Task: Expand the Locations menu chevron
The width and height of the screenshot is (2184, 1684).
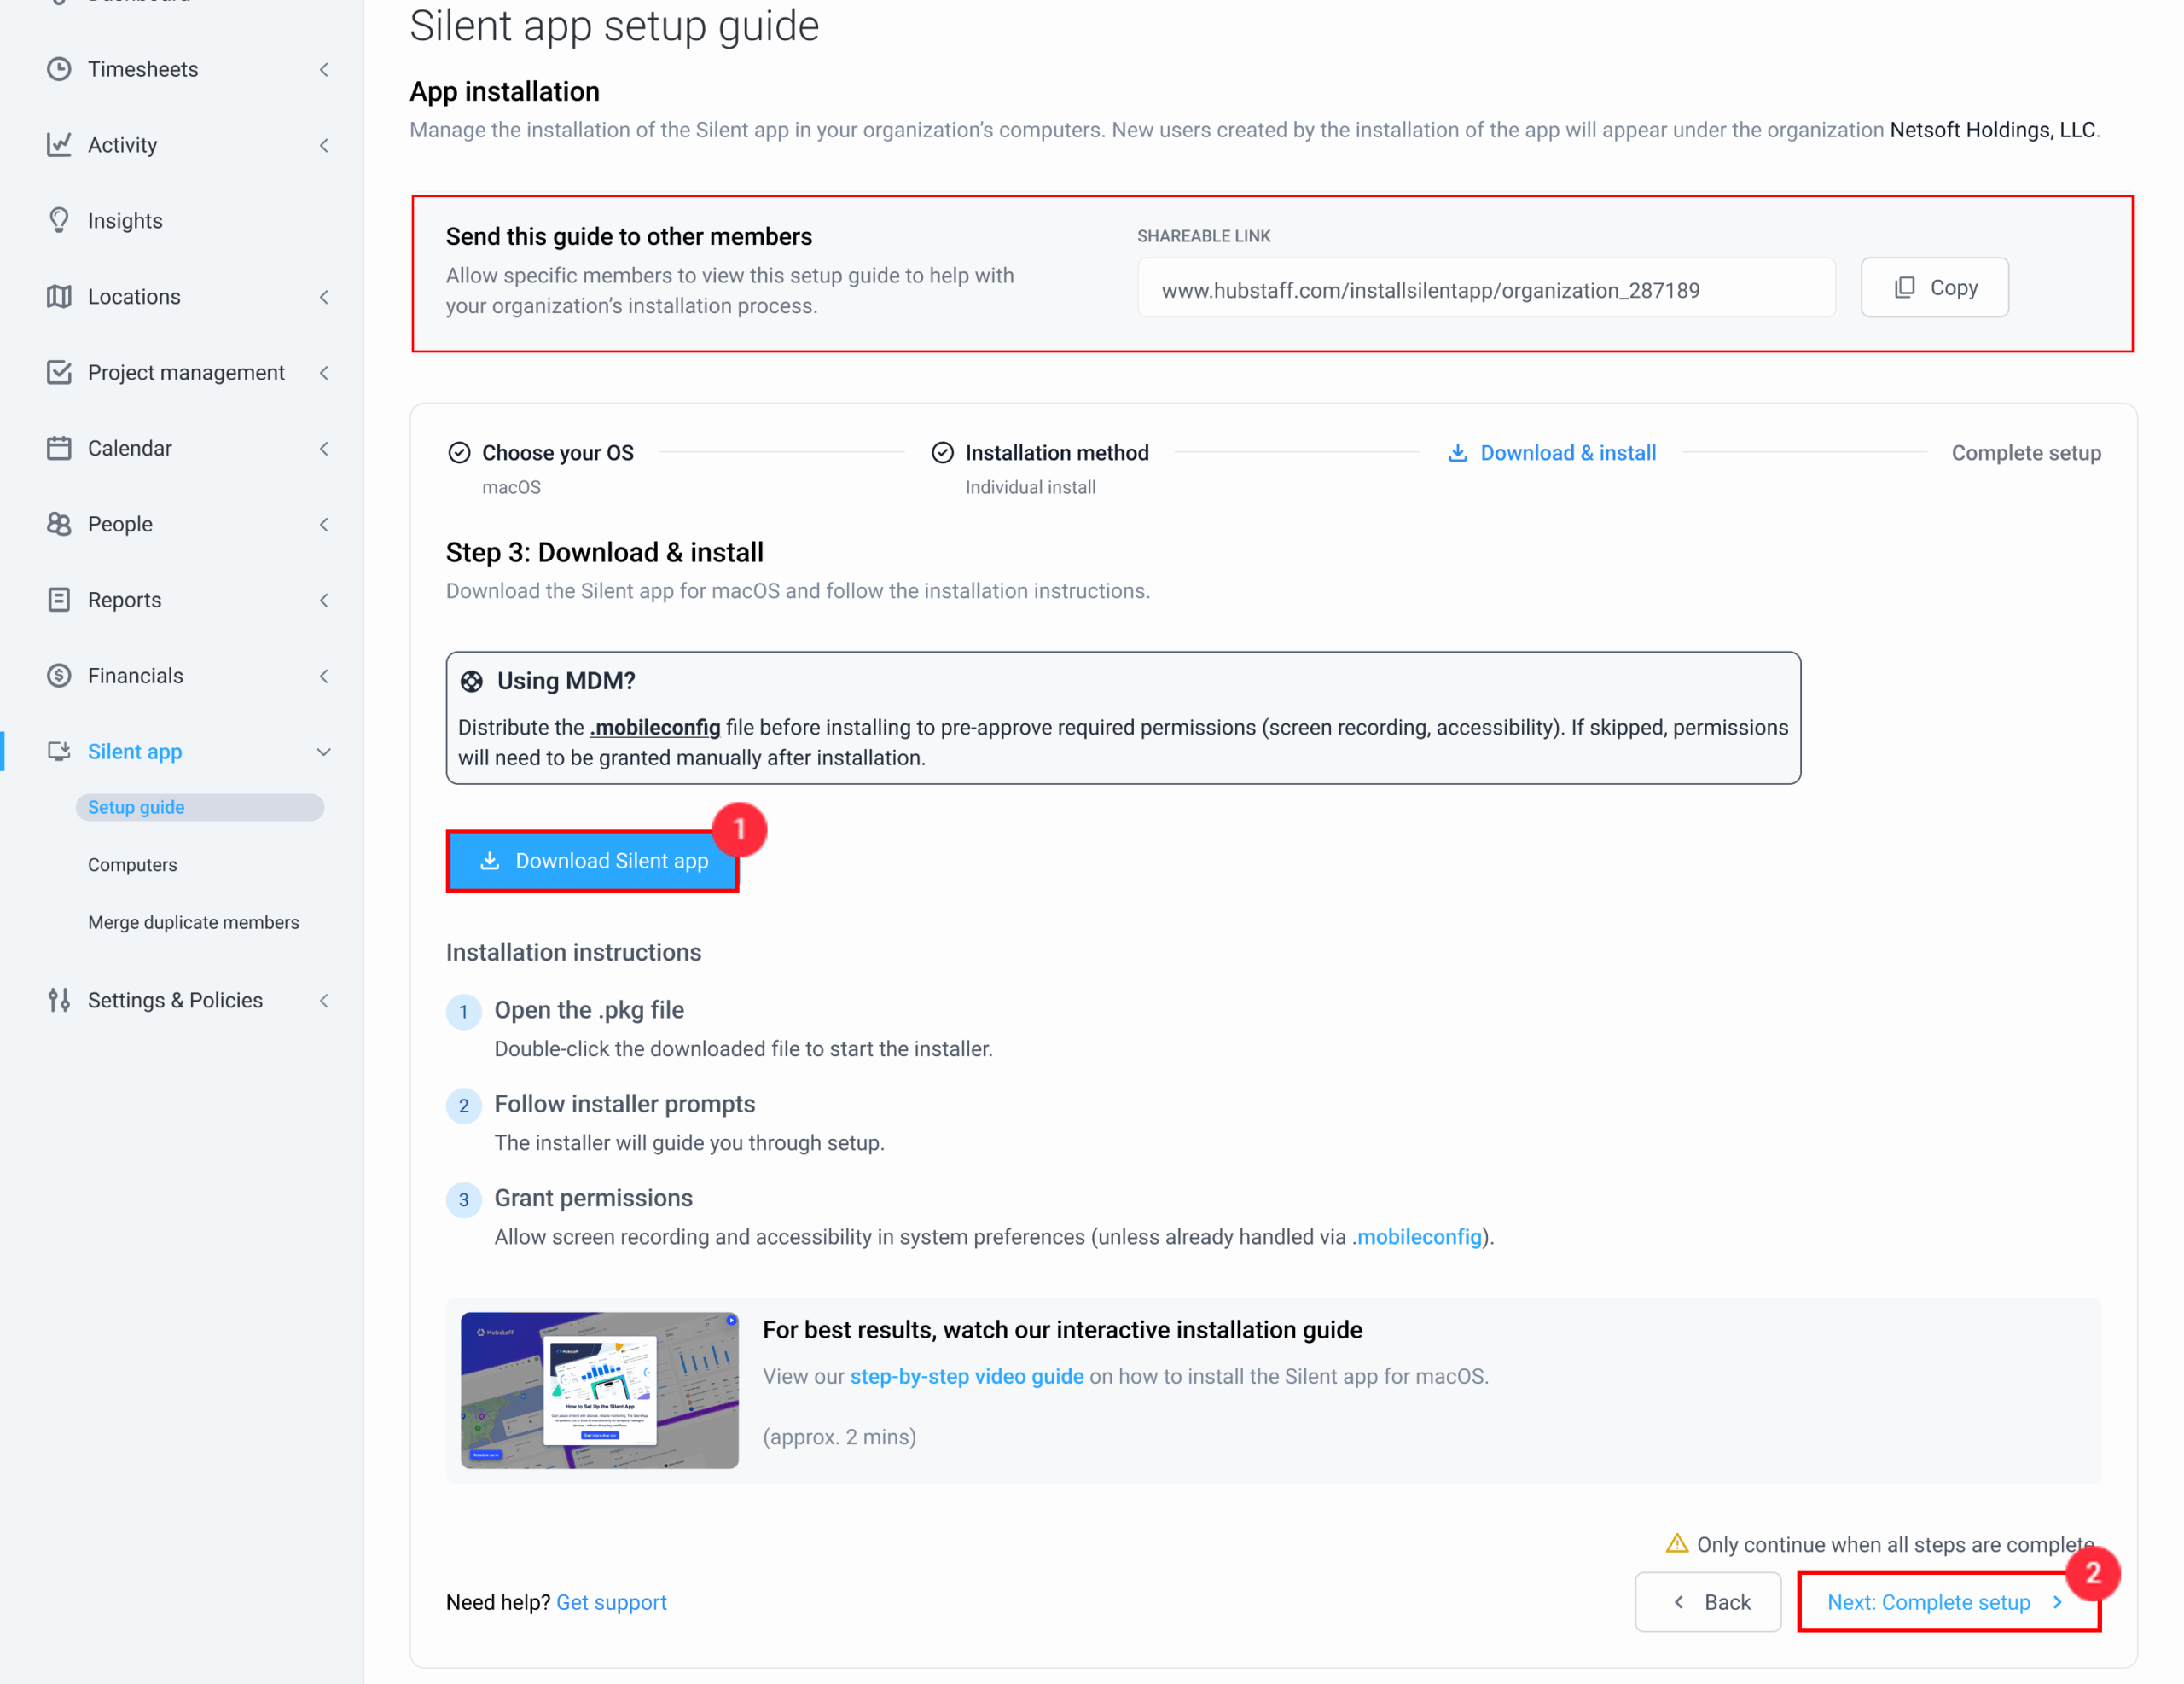Action: [324, 297]
